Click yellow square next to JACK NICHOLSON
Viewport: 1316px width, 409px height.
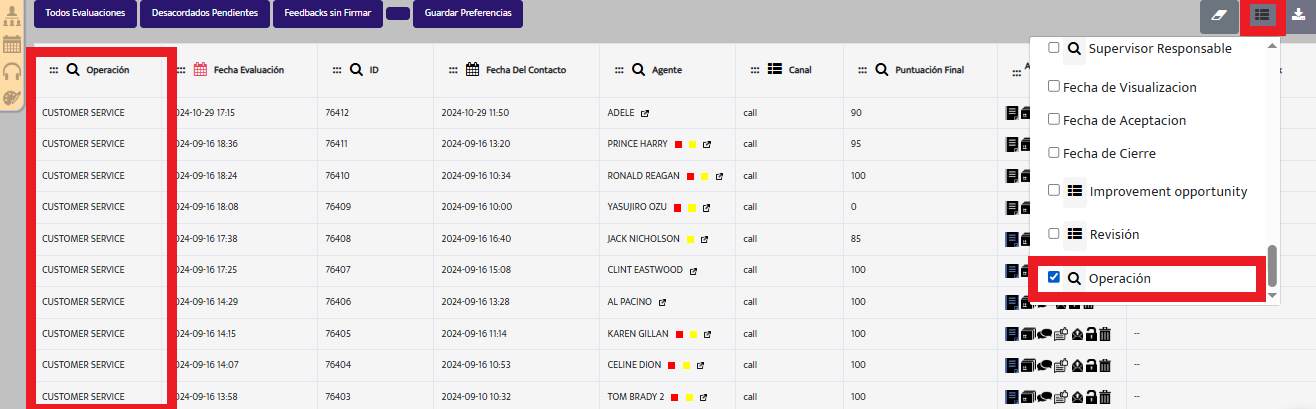pos(691,239)
